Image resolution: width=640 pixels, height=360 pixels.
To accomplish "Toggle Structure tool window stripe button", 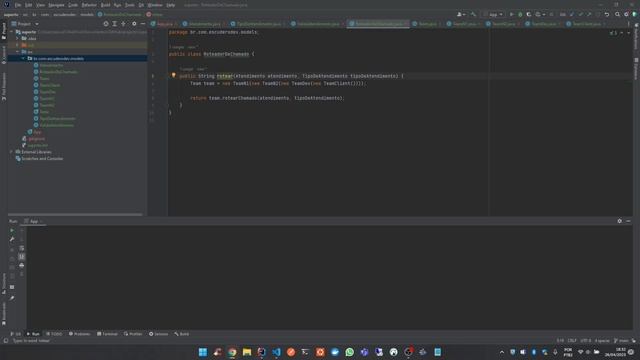I will 4,284.
